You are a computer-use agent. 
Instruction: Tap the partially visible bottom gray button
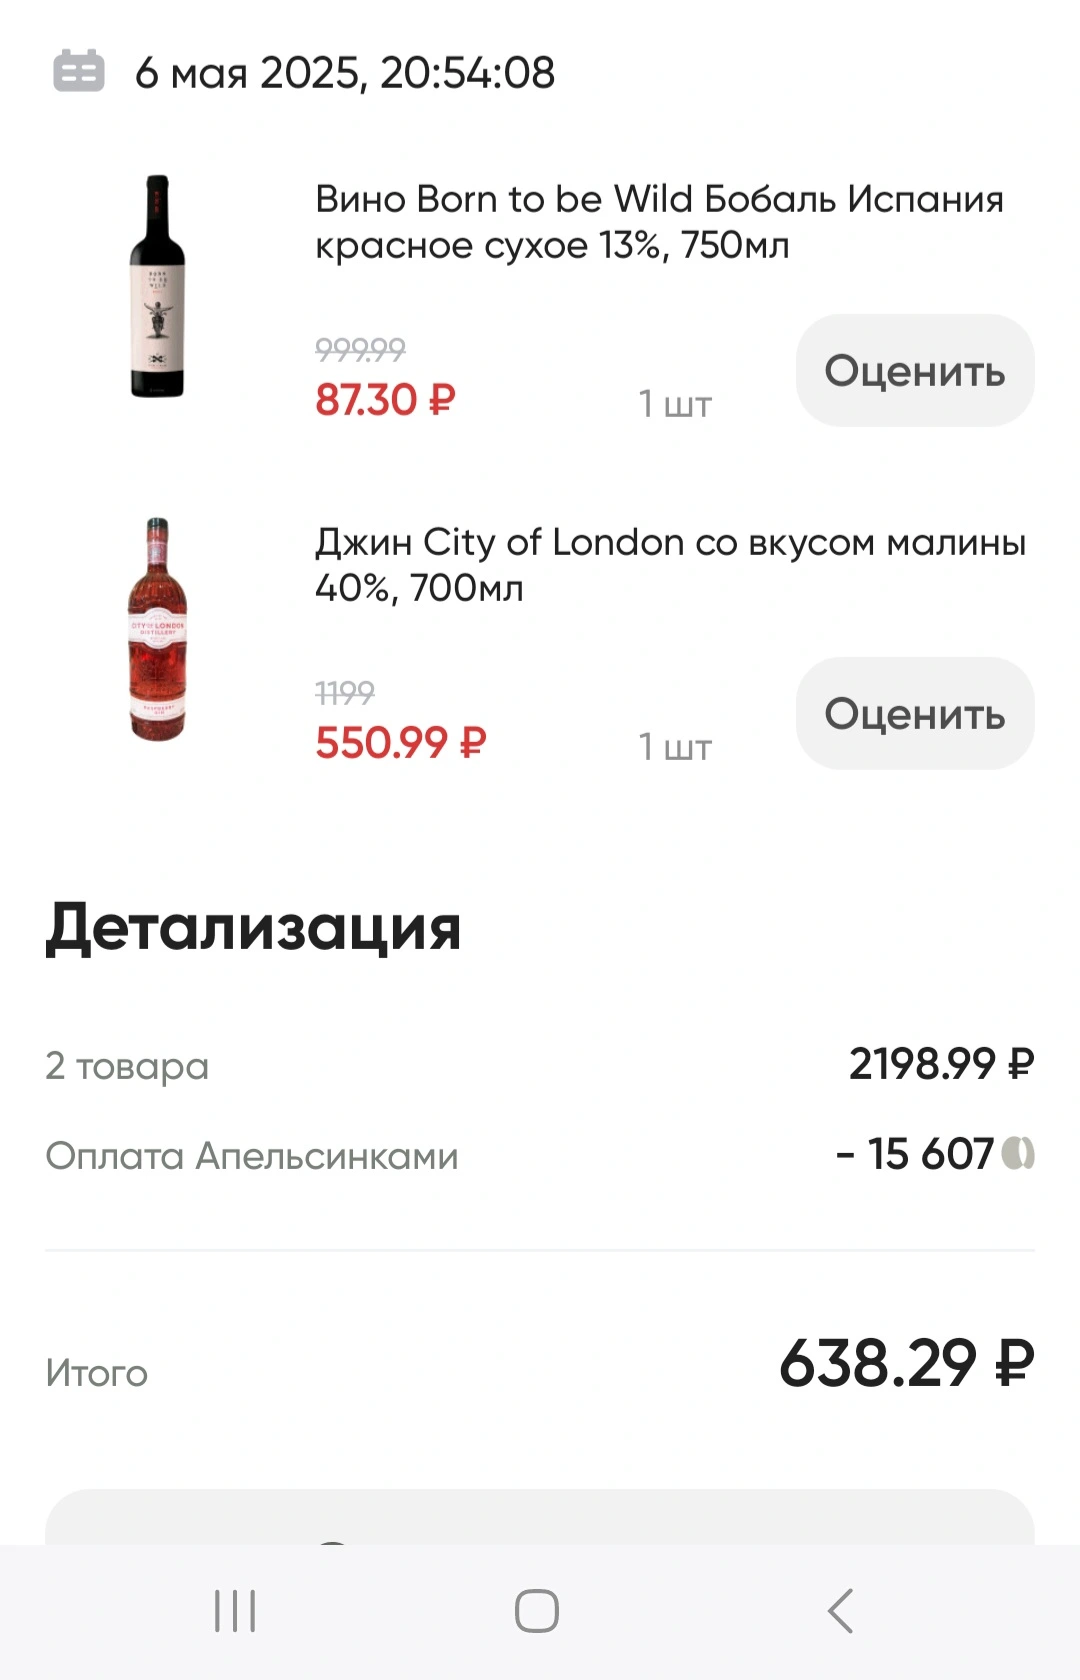click(x=540, y=1517)
